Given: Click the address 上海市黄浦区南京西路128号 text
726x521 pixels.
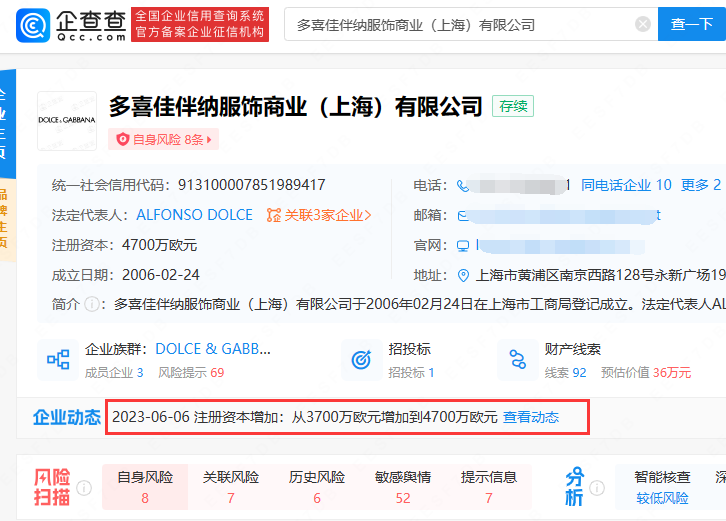Looking at the screenshot, I should pos(601,275).
